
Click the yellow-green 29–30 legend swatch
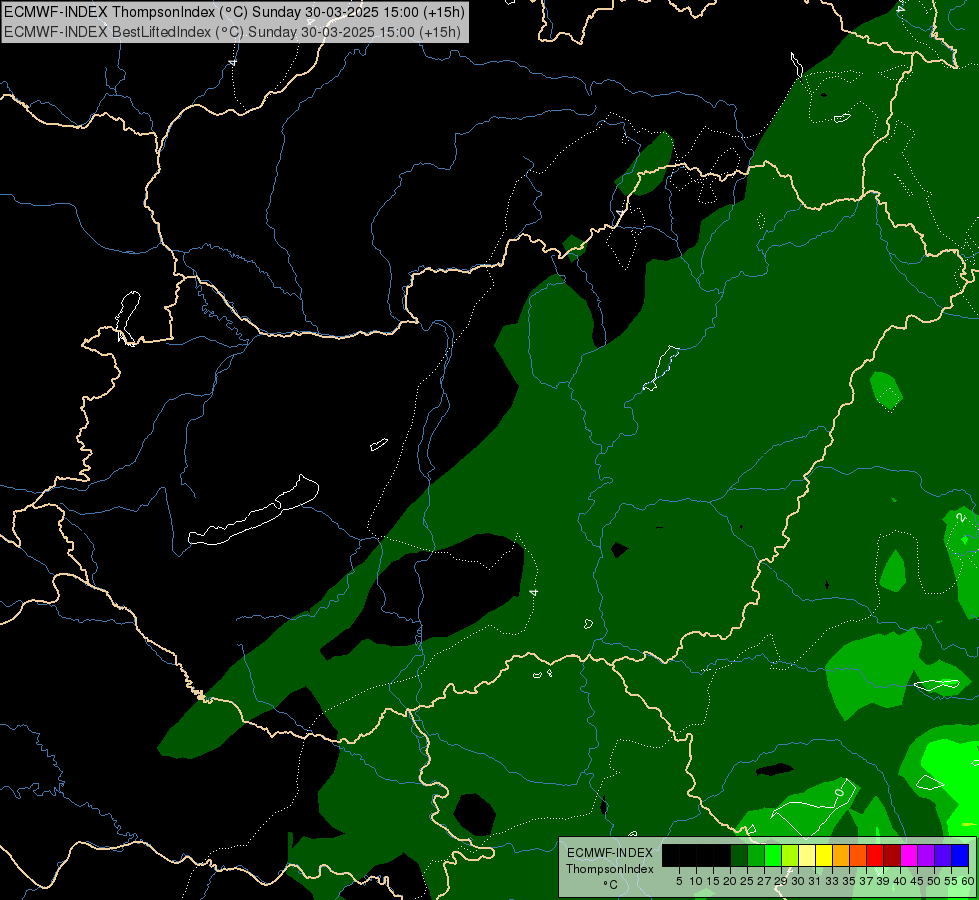click(790, 855)
